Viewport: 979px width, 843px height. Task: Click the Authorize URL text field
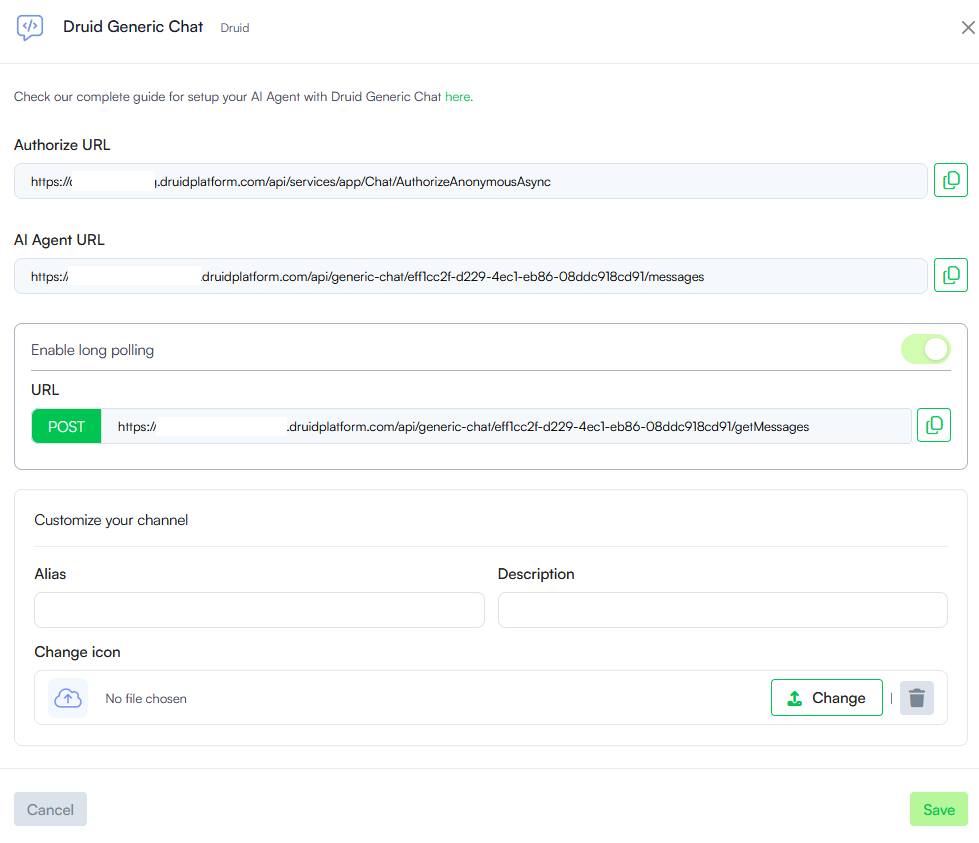(471, 182)
